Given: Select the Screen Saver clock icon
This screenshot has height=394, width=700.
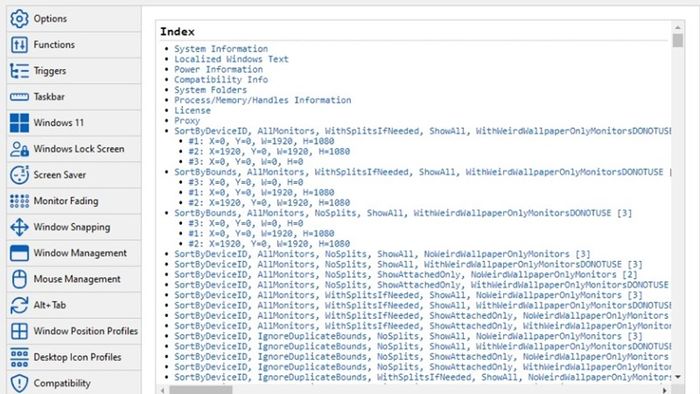Looking at the screenshot, I should point(19,175).
